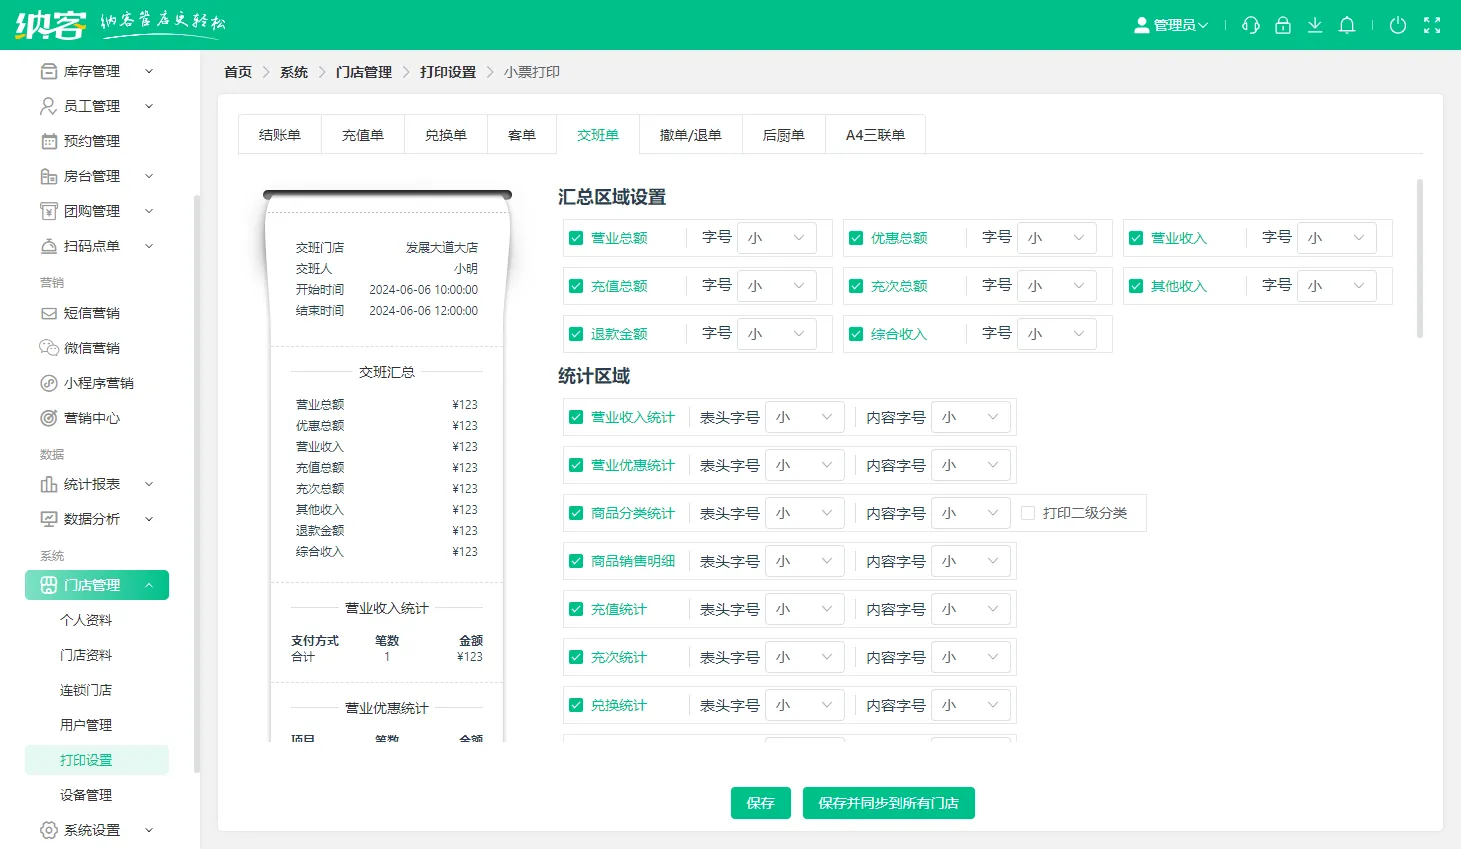This screenshot has height=849, width=1461.
Task: Open 营业优惠统计 内容字号 dropdown
Action: point(971,465)
